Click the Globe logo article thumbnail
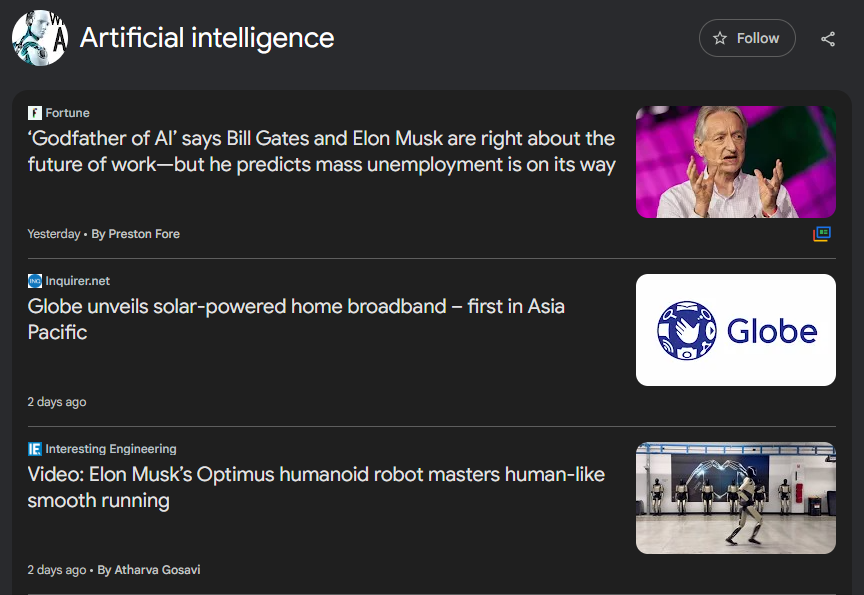Viewport: 864px width, 595px height. 735,330
